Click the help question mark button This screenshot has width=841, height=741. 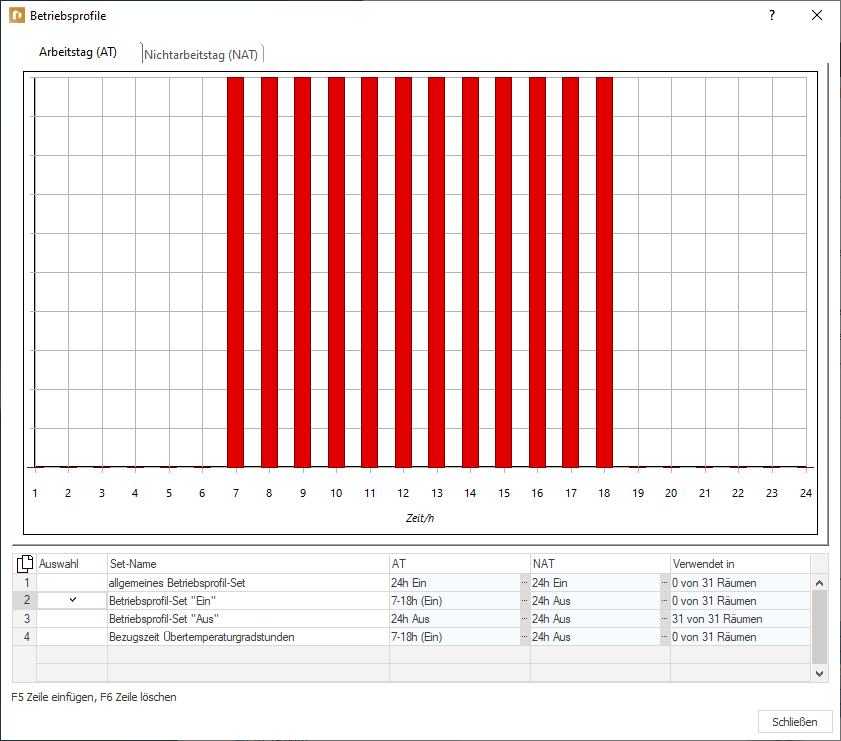tap(772, 15)
